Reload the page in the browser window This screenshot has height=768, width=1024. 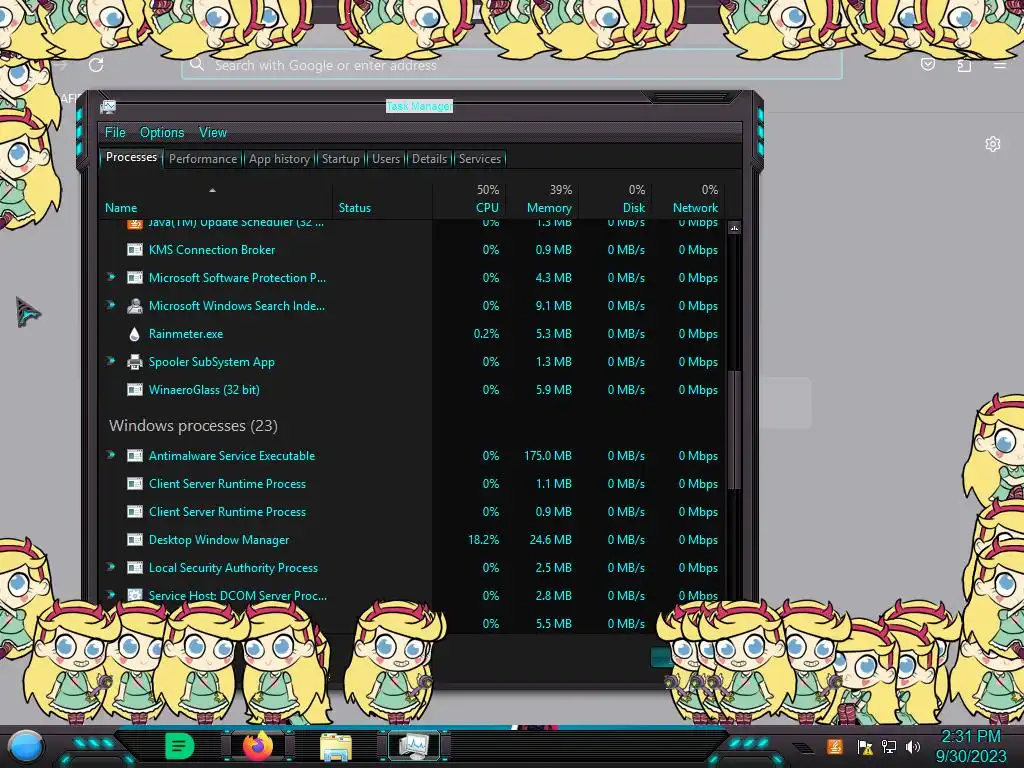tap(96, 65)
